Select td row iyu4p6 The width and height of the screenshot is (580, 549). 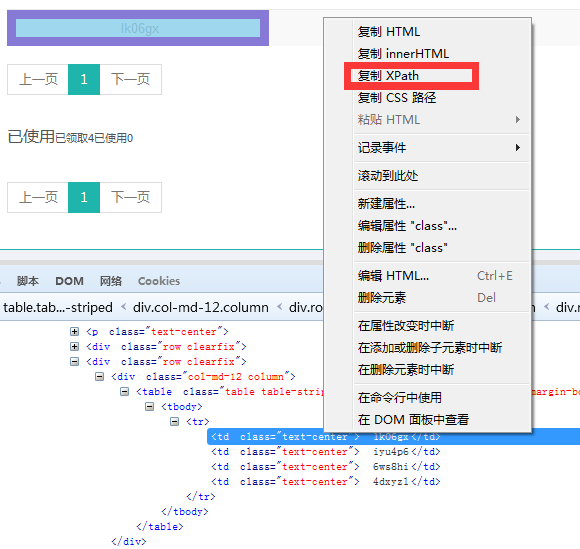[326, 452]
